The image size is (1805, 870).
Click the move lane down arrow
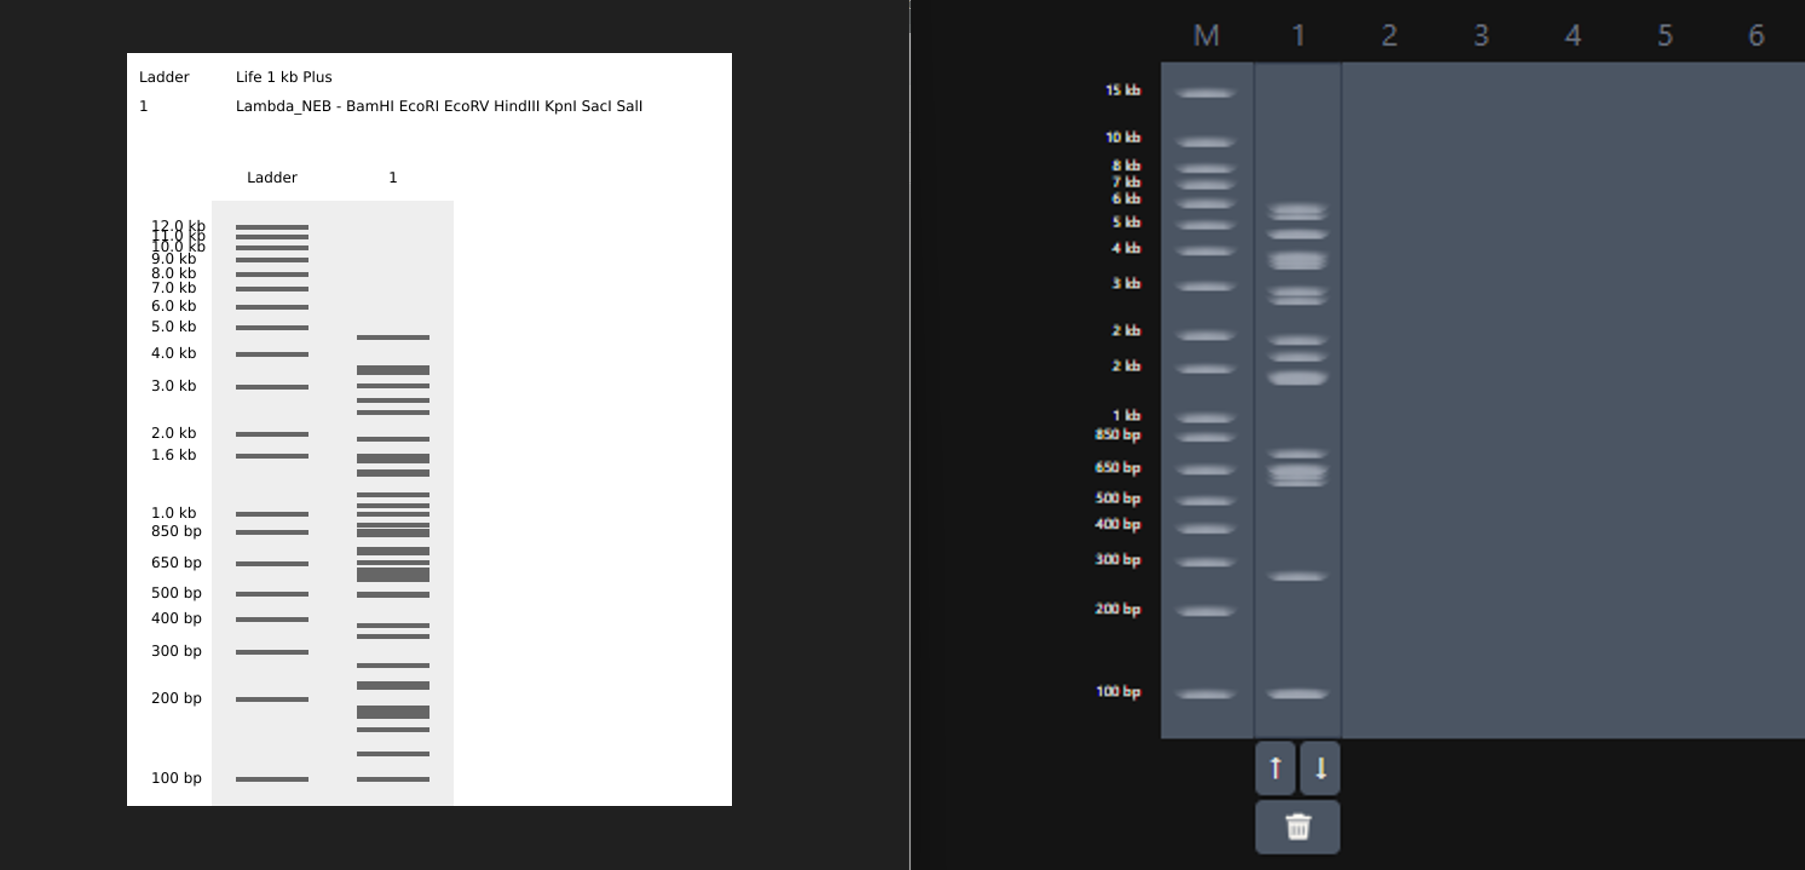pos(1320,768)
